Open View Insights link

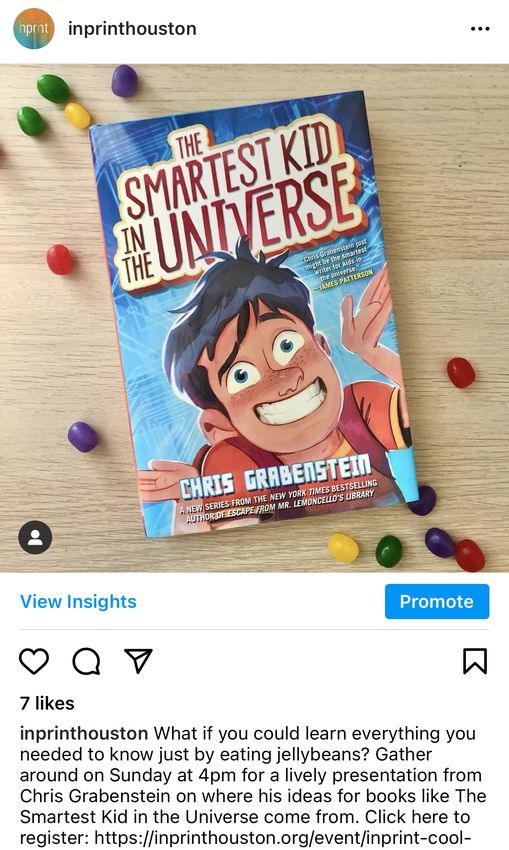pyautogui.click(x=78, y=601)
